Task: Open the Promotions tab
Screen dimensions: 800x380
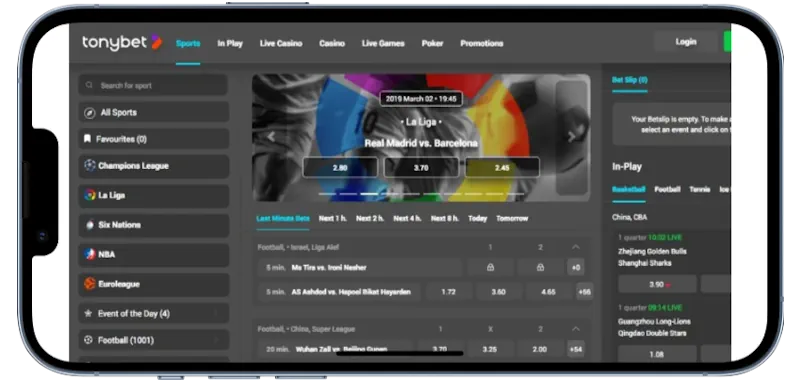Action: click(x=482, y=43)
